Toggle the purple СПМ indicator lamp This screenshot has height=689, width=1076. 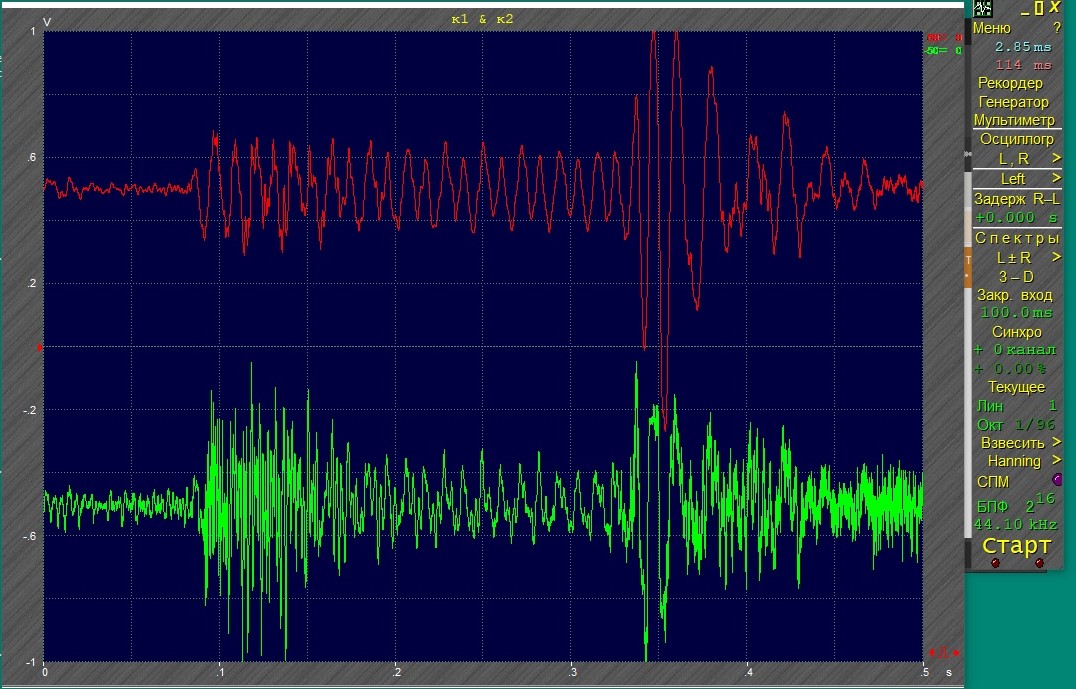[x=1057, y=478]
